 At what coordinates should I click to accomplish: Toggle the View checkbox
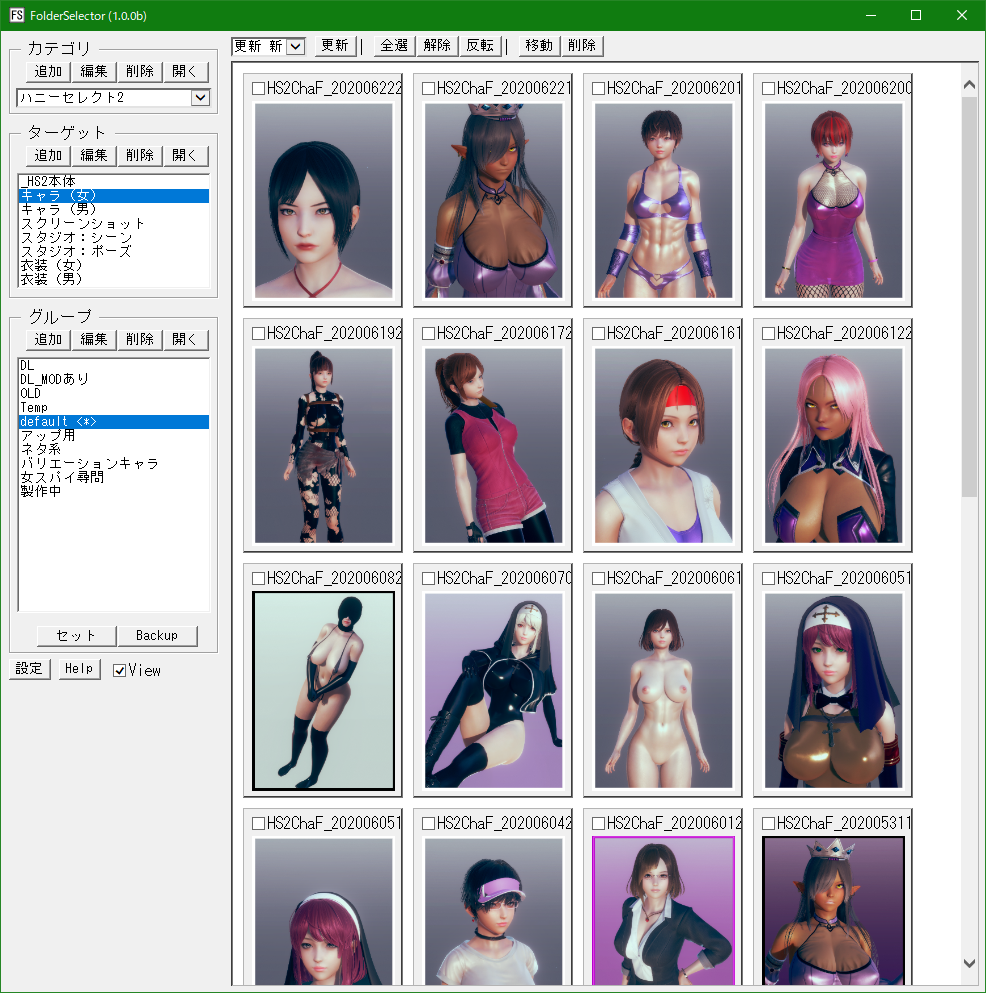tap(119, 671)
